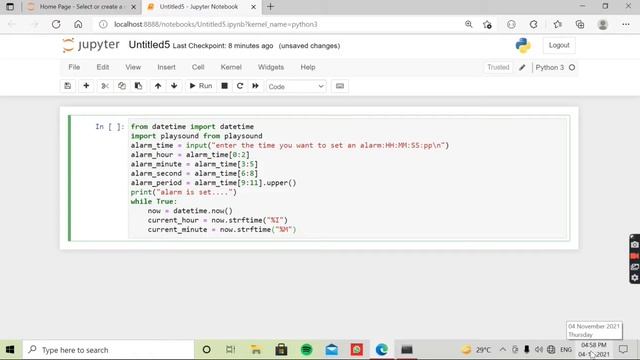
Task: Open Microsoft Edge from the taskbar
Action: (382, 350)
